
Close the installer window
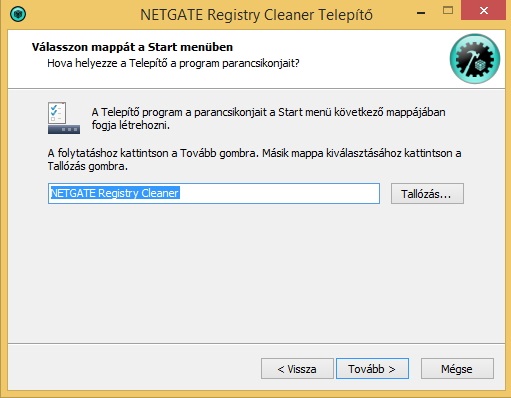[484, 11]
